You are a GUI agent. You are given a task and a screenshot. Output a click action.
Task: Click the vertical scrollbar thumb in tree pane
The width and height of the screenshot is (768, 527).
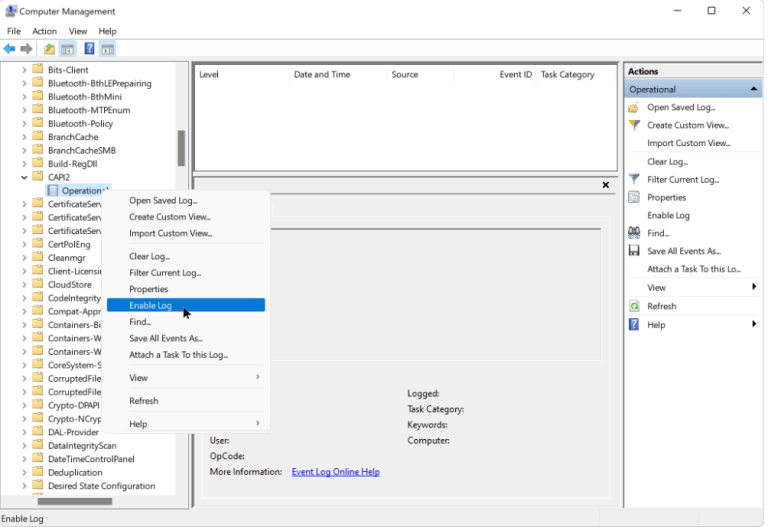[181, 148]
